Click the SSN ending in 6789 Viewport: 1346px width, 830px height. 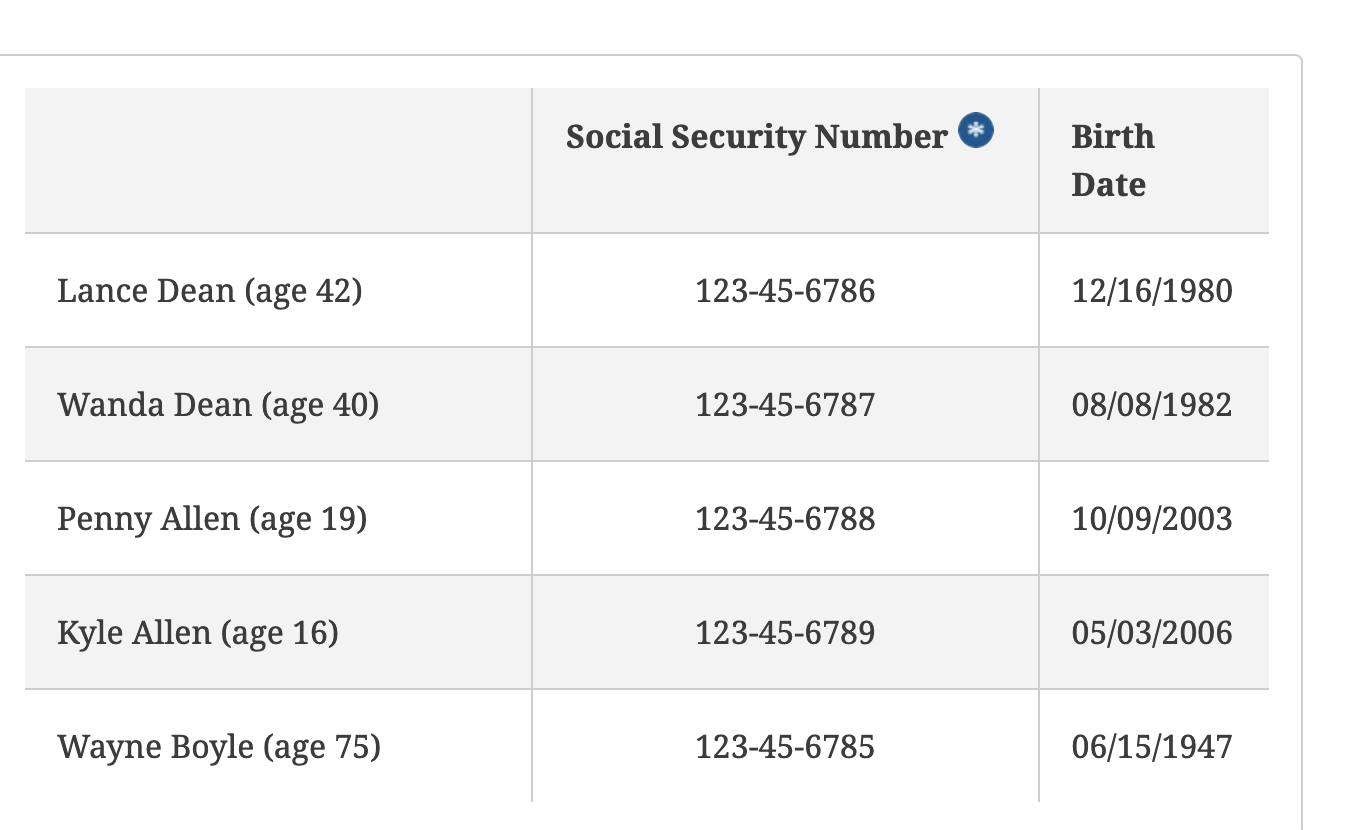[x=785, y=633]
